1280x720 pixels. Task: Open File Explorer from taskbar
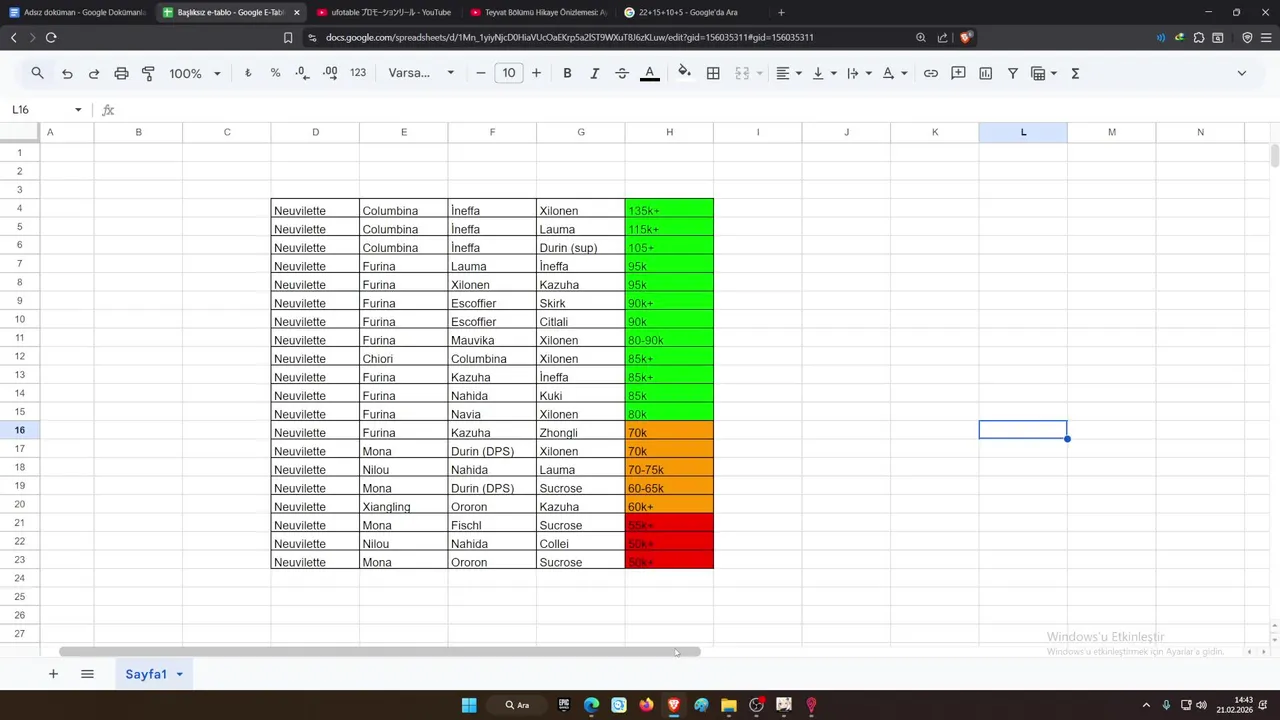pos(729,705)
